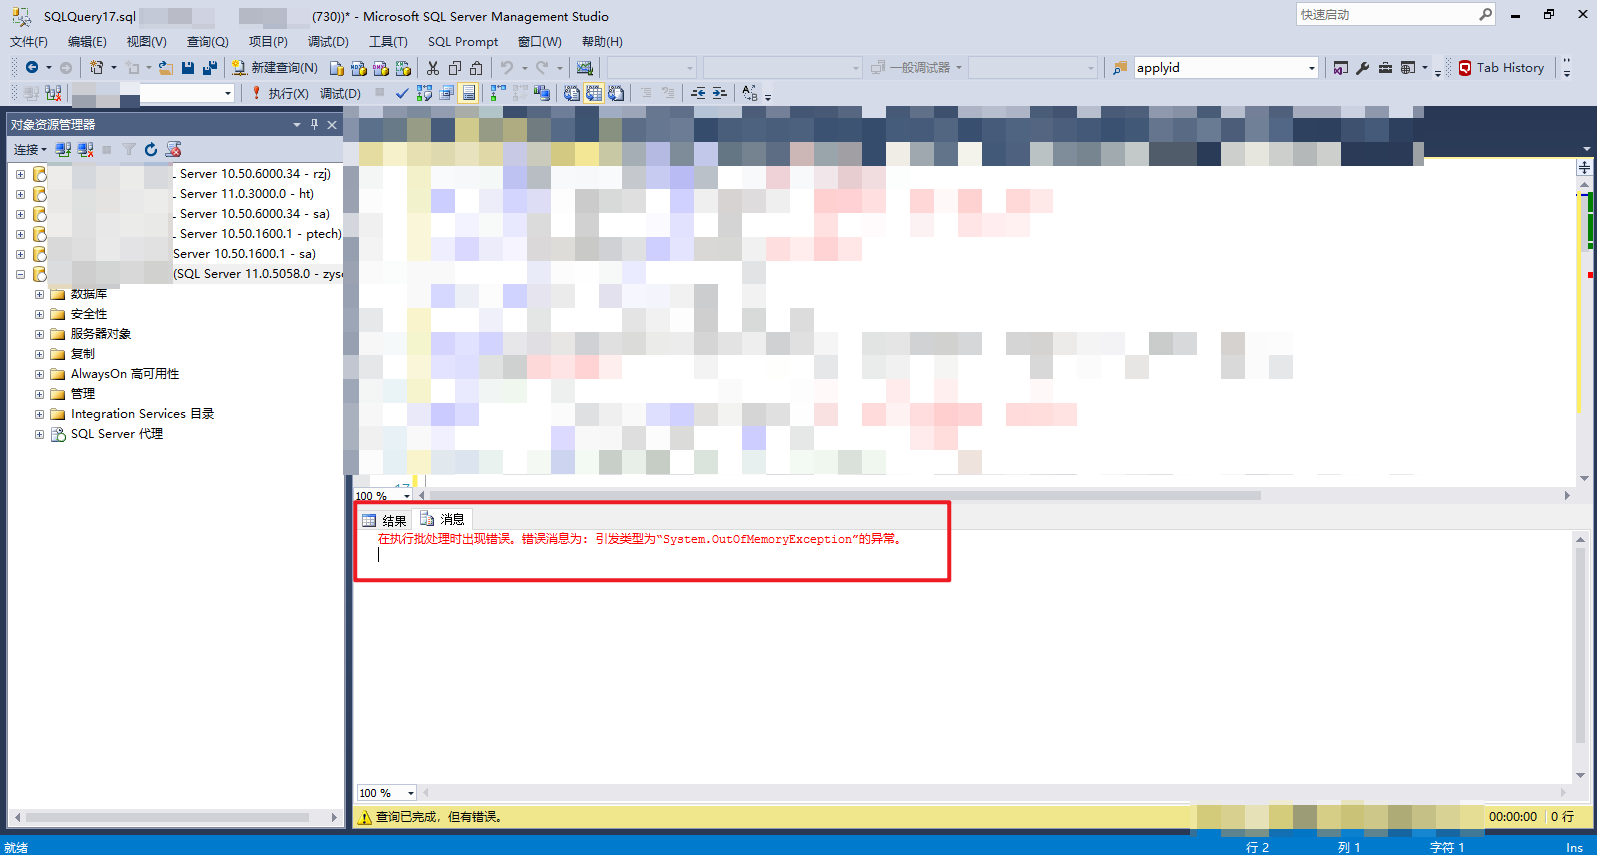The height and width of the screenshot is (855, 1597).
Task: Click the results to file icon
Action: click(616, 93)
